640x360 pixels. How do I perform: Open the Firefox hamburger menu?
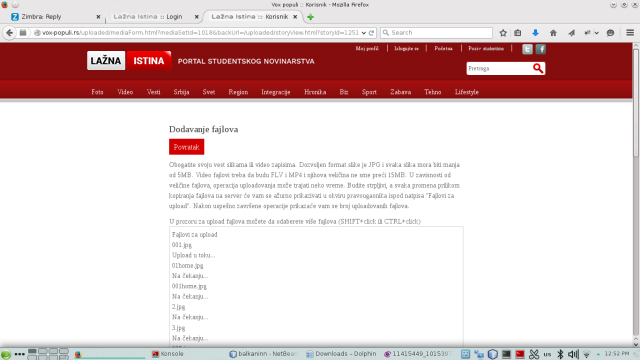pos(630,33)
